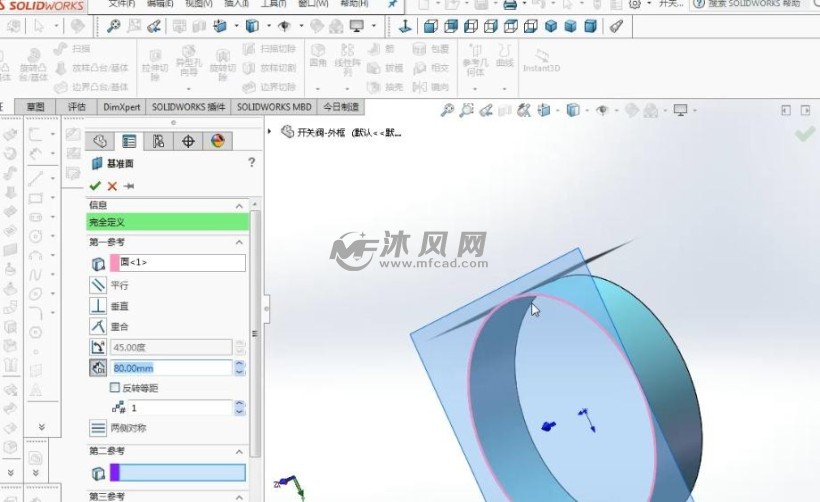Open Display Style dropdown arrow in viewport toolbar
Viewport: 820px width, 502px height.
587,110
